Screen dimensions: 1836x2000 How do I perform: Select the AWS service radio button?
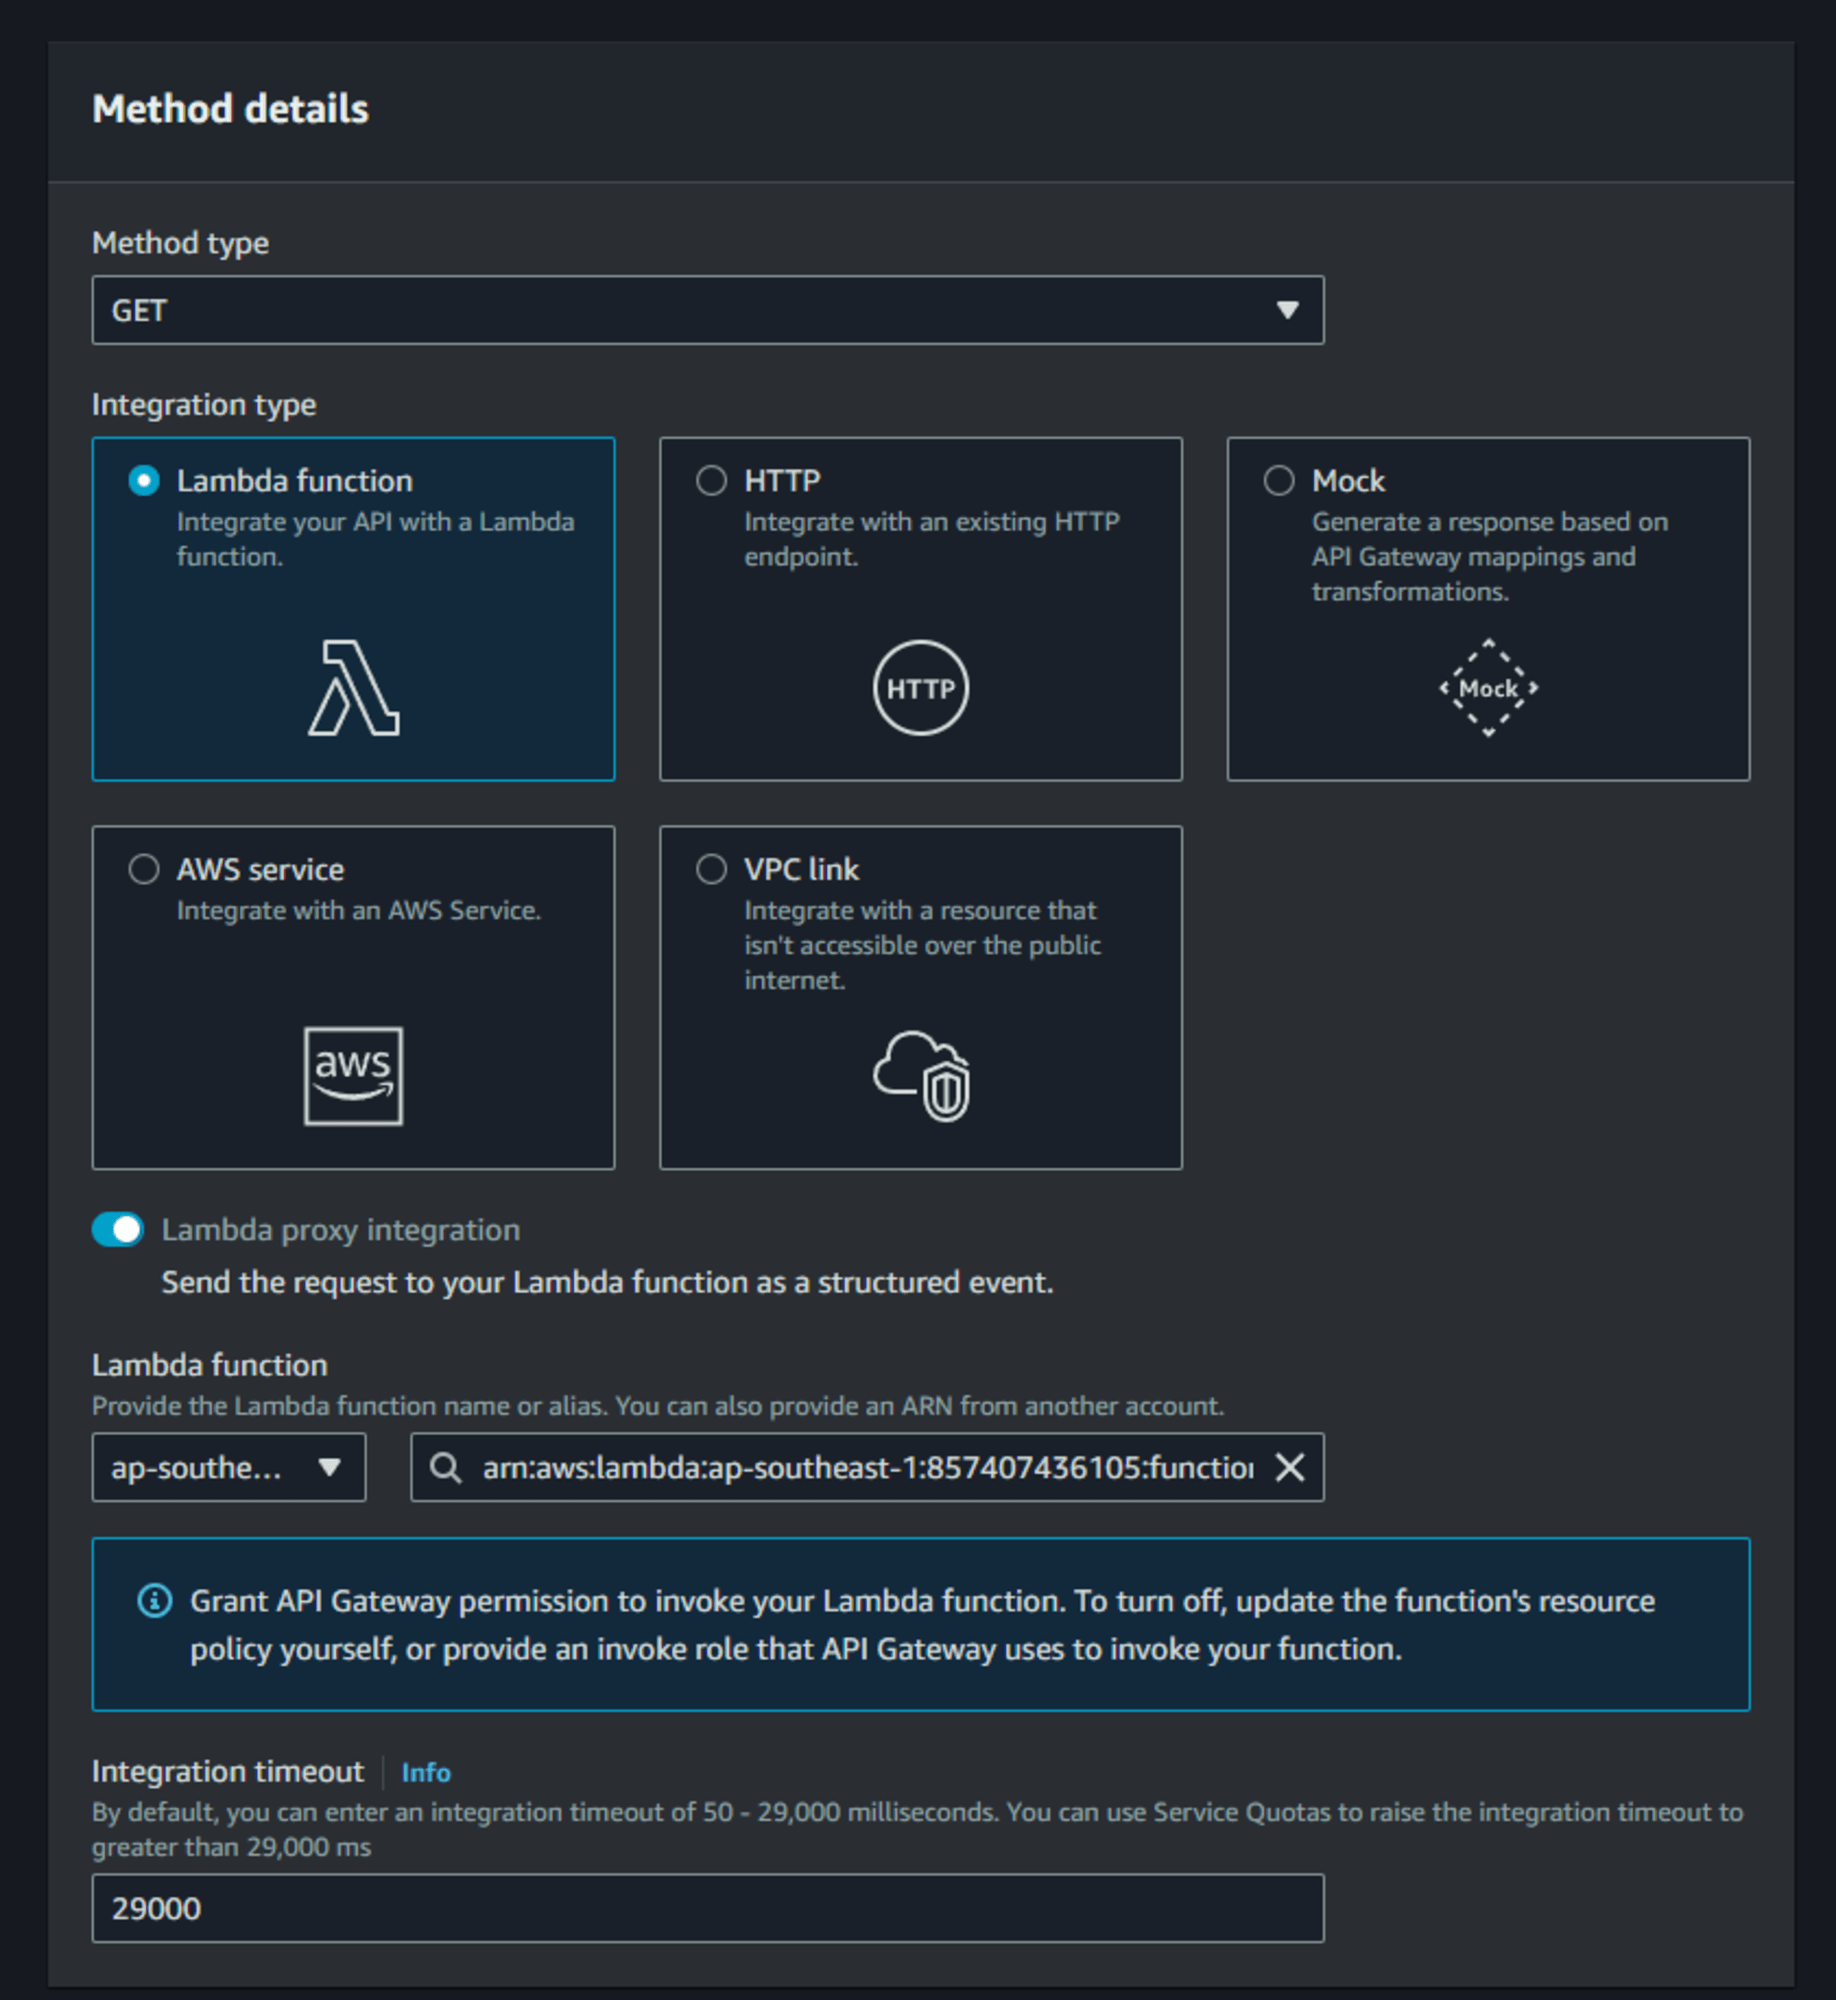click(144, 869)
